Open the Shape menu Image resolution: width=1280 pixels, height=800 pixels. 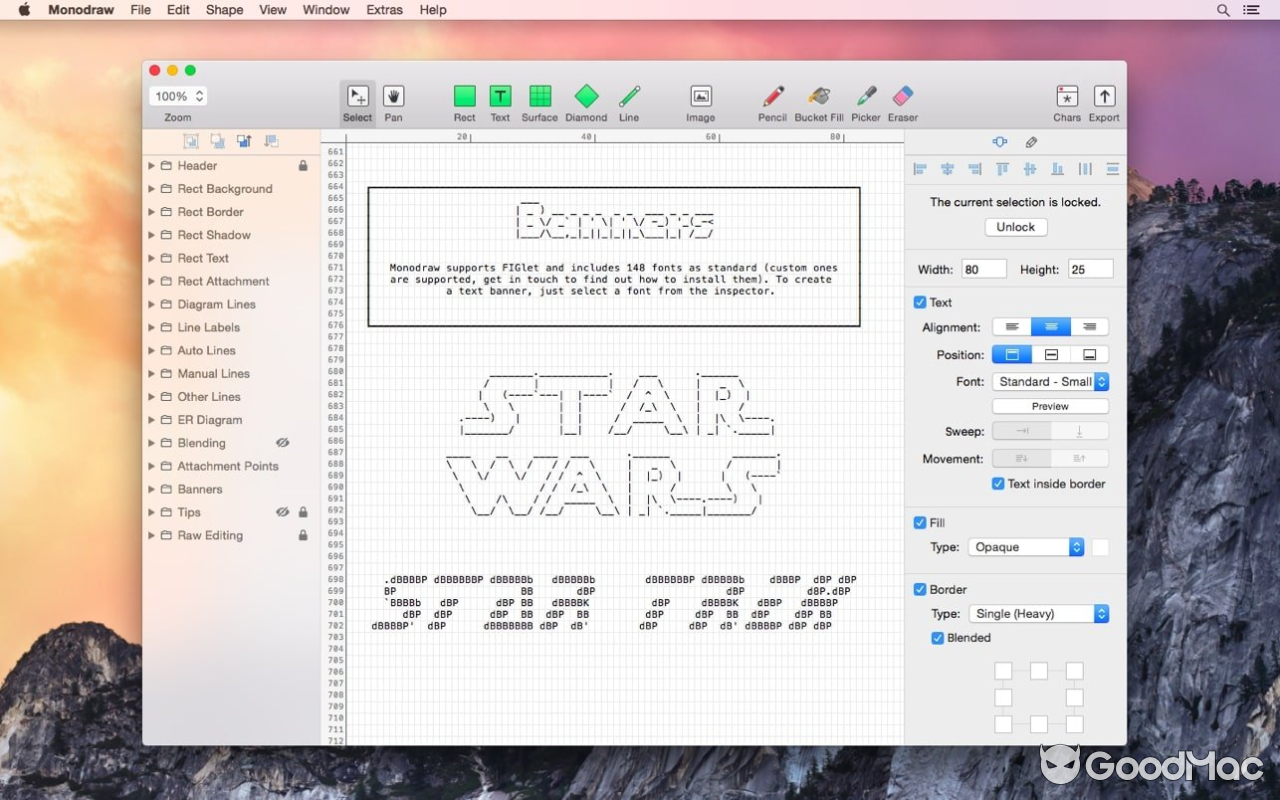[224, 10]
